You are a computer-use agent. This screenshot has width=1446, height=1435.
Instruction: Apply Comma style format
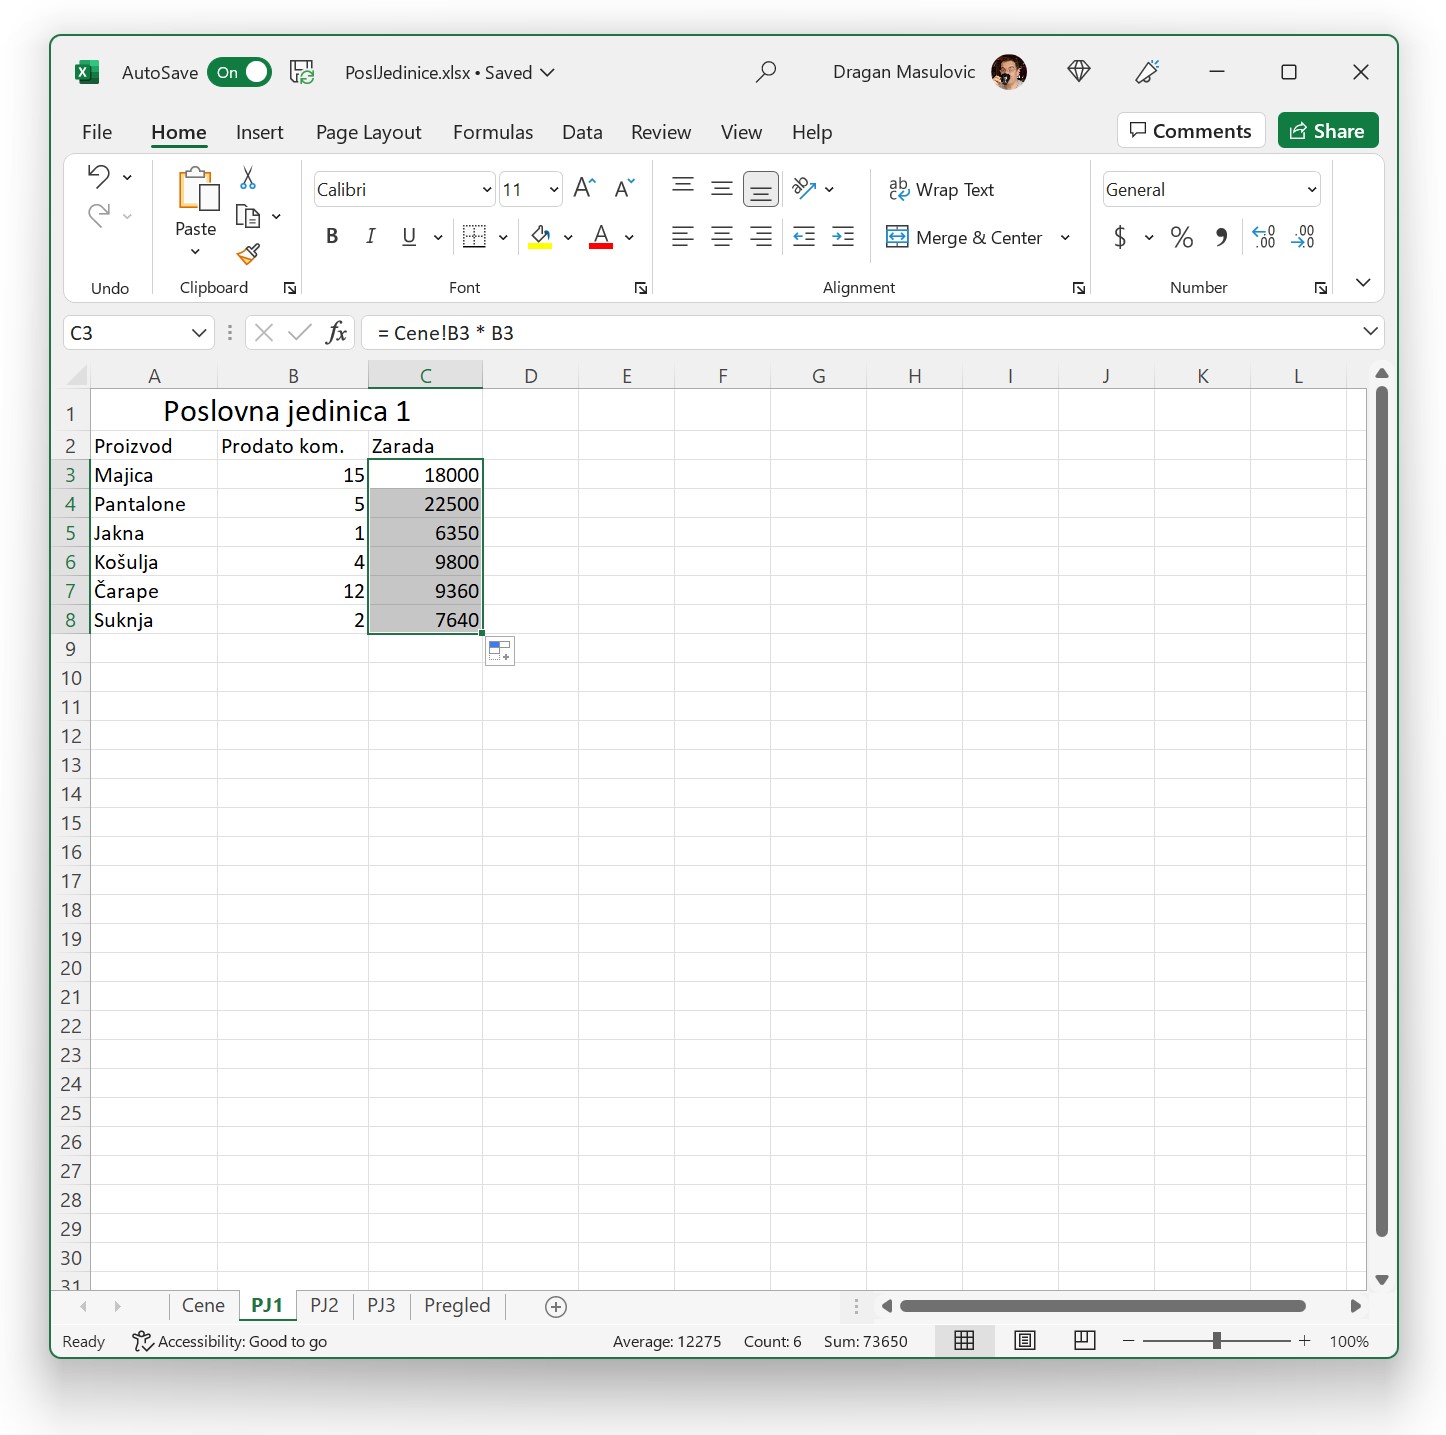(1221, 237)
